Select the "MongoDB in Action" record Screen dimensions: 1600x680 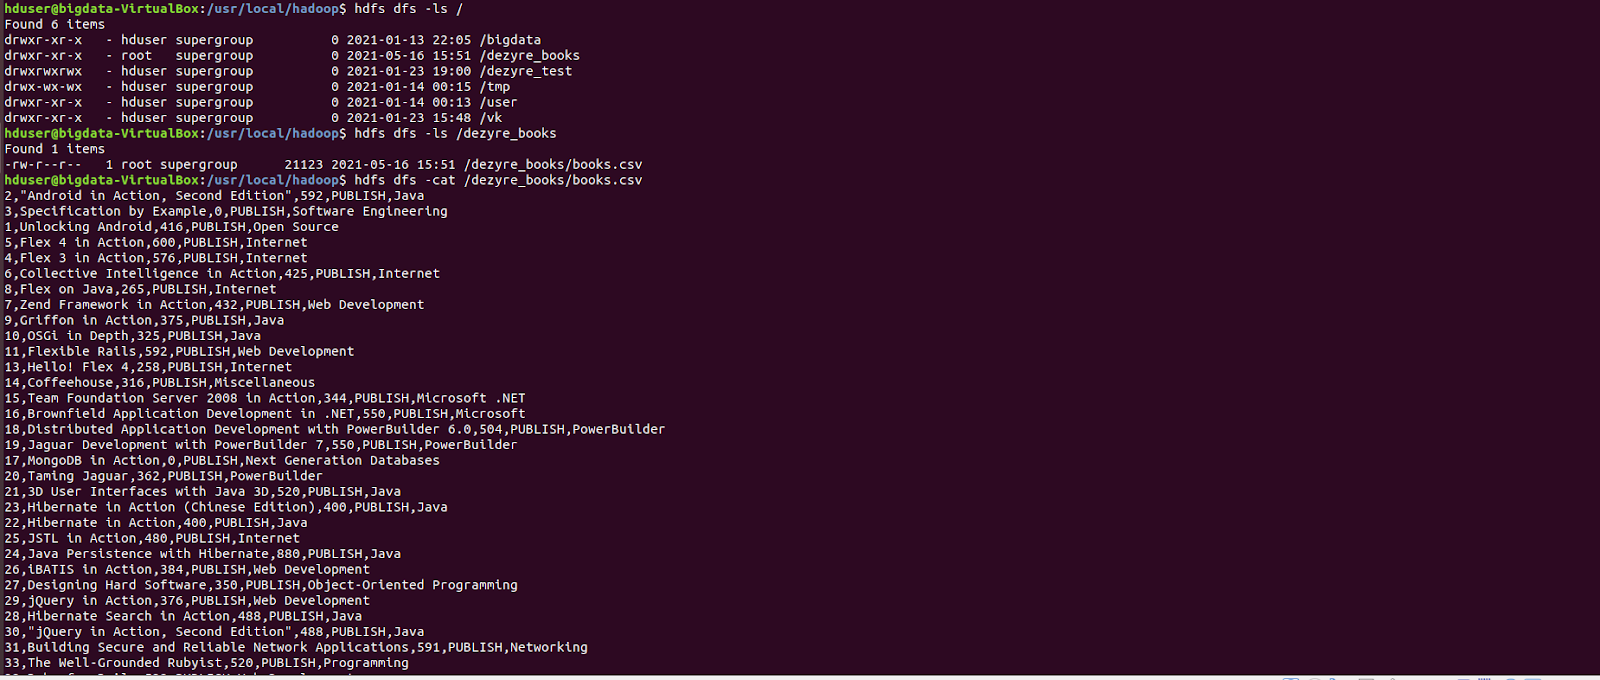pos(221,461)
